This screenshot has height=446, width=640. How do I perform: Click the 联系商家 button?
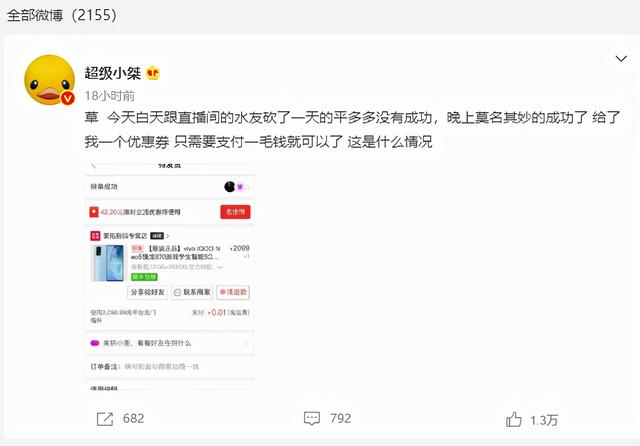coord(192,292)
